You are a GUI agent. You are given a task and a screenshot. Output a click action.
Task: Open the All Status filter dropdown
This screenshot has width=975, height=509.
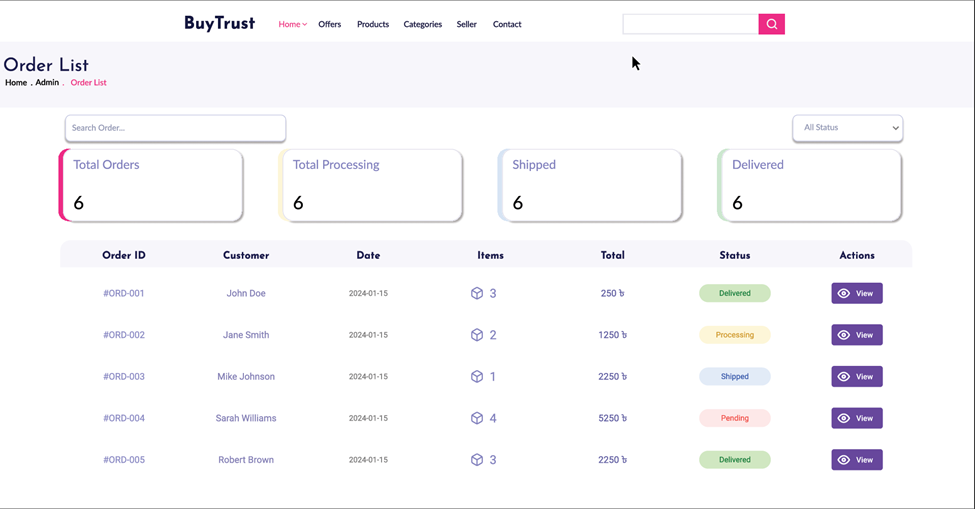pyautogui.click(x=848, y=128)
